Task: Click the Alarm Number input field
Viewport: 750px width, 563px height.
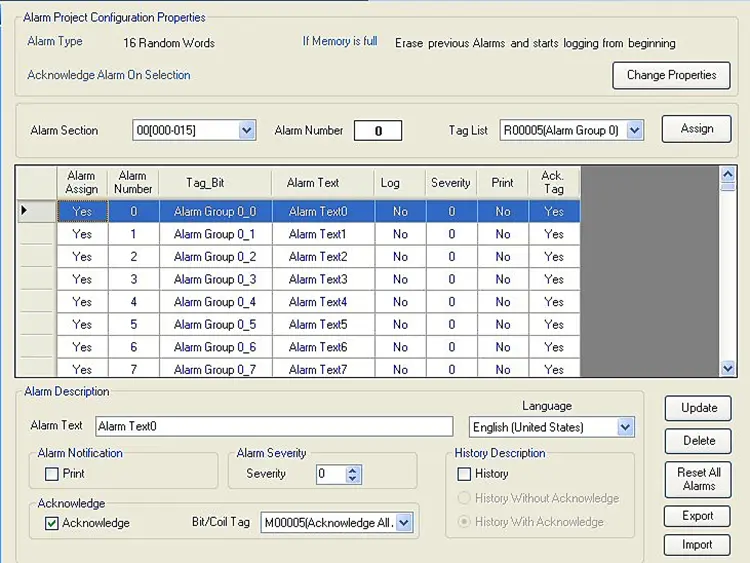Action: pyautogui.click(x=378, y=131)
